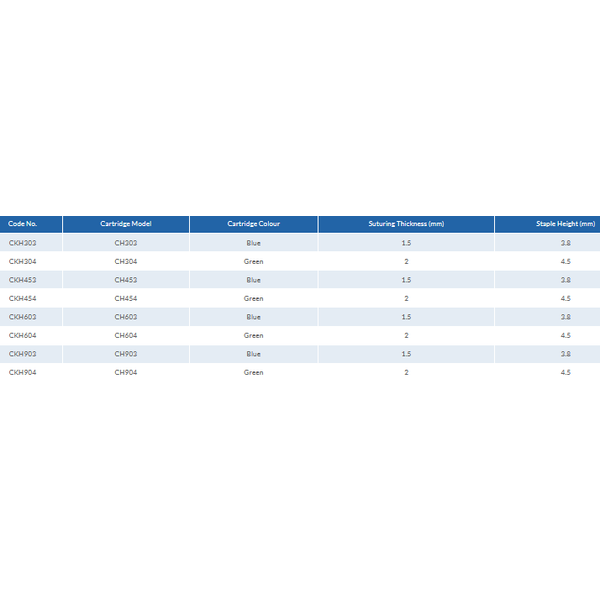Click cartridge model "CH453"
The height and width of the screenshot is (600, 600).
tap(126, 280)
